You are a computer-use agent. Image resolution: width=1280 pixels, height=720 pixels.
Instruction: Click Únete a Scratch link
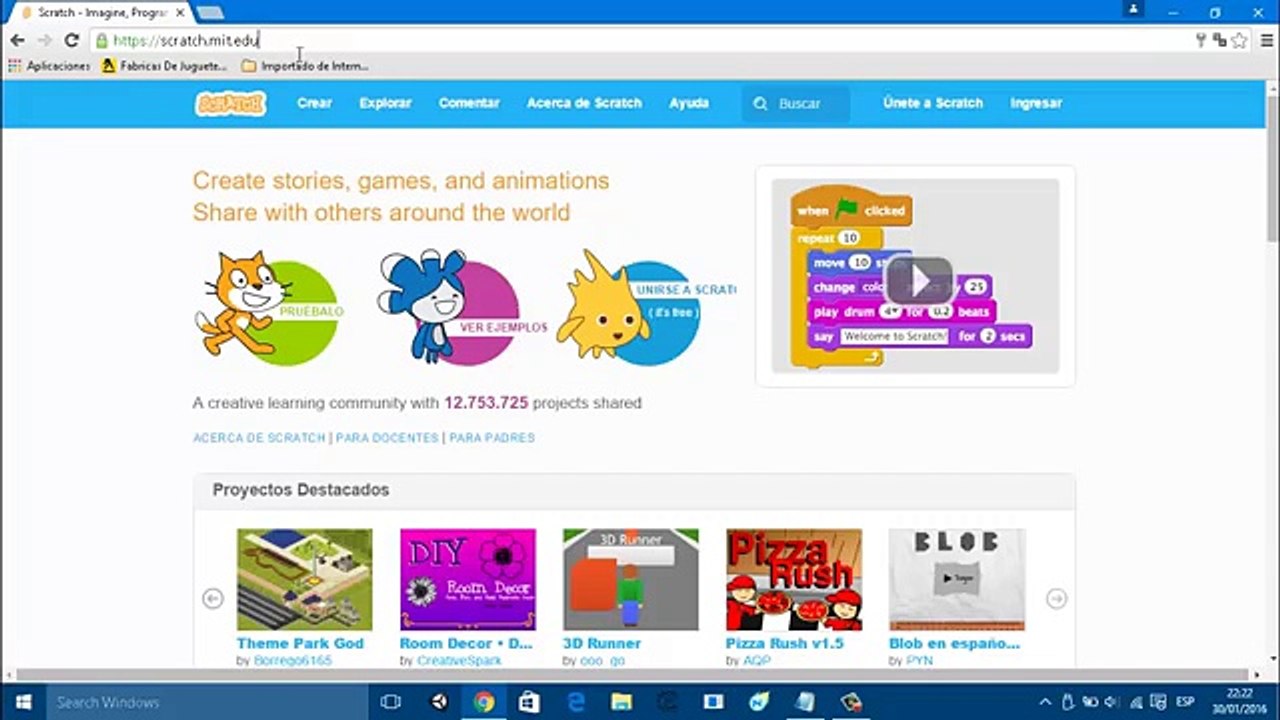(x=933, y=103)
